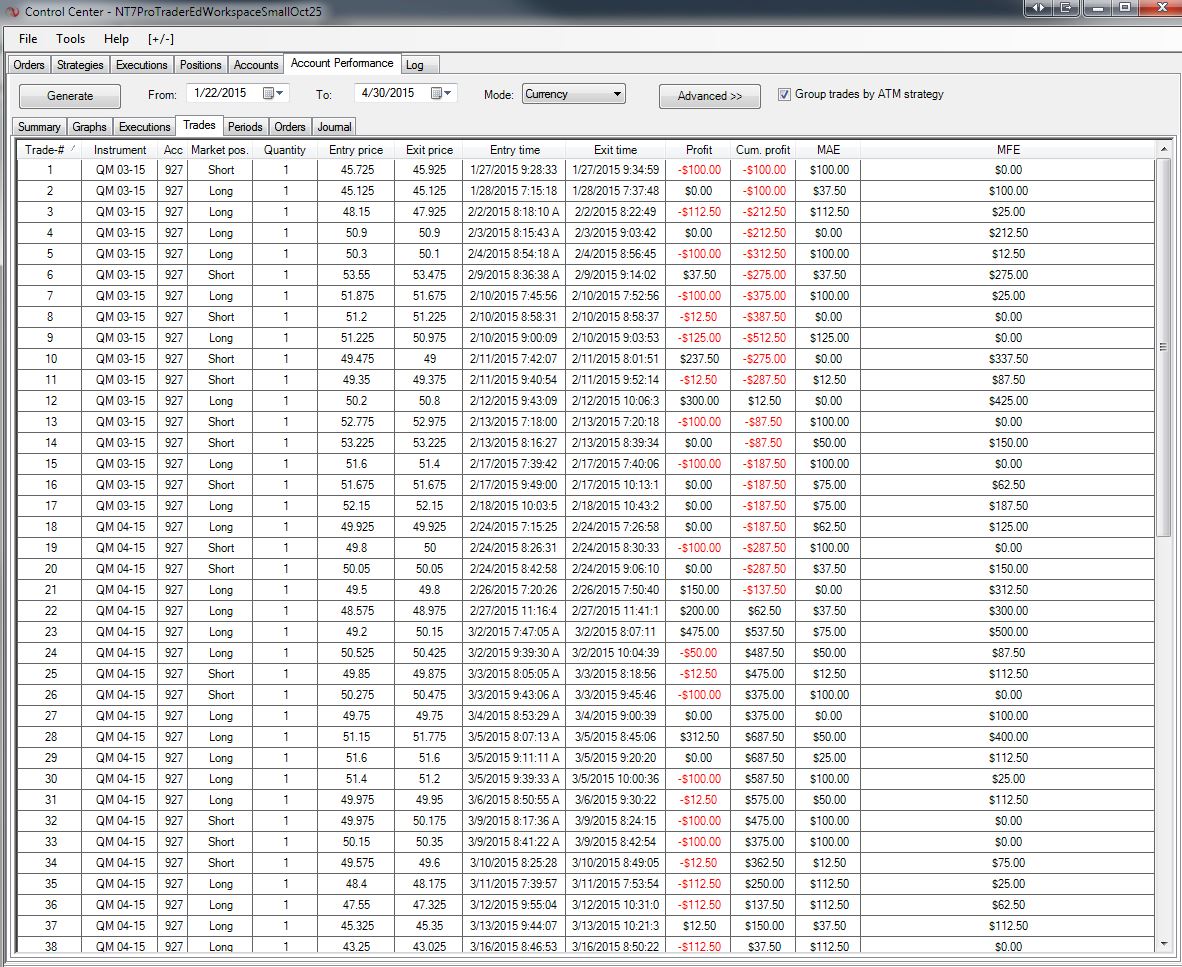
Task: Open the Executions sub-tab under Account Performance
Action: [x=144, y=127]
